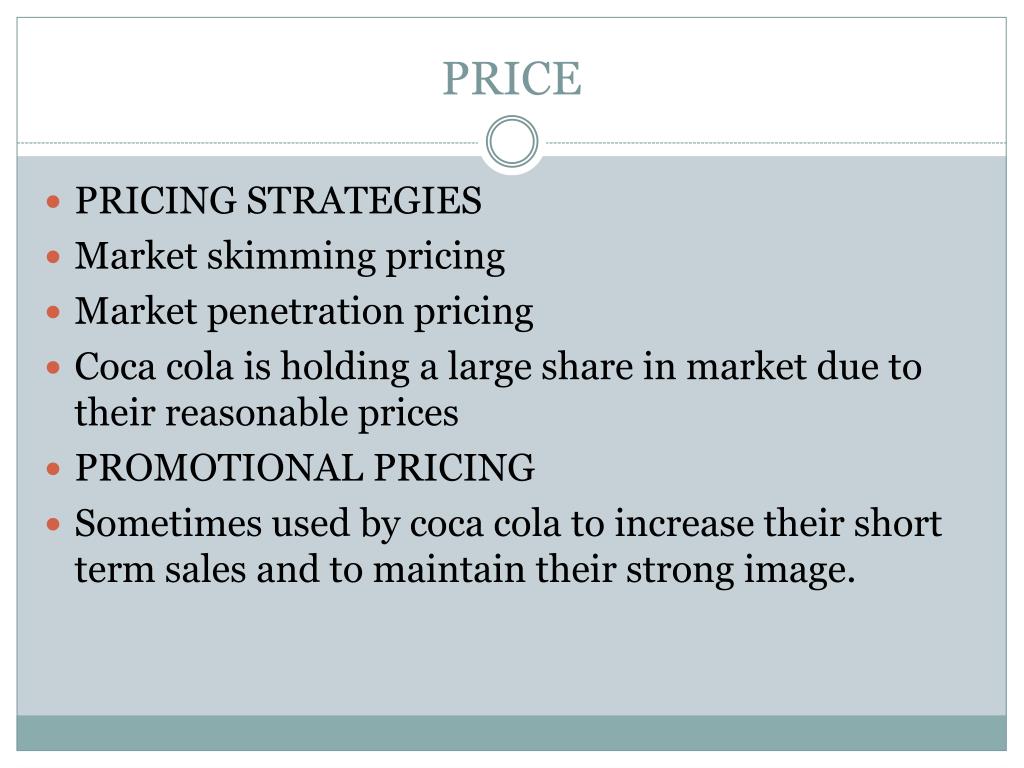Click the words 'their reasonable prices'
This screenshot has height=768, width=1024.
point(266,413)
